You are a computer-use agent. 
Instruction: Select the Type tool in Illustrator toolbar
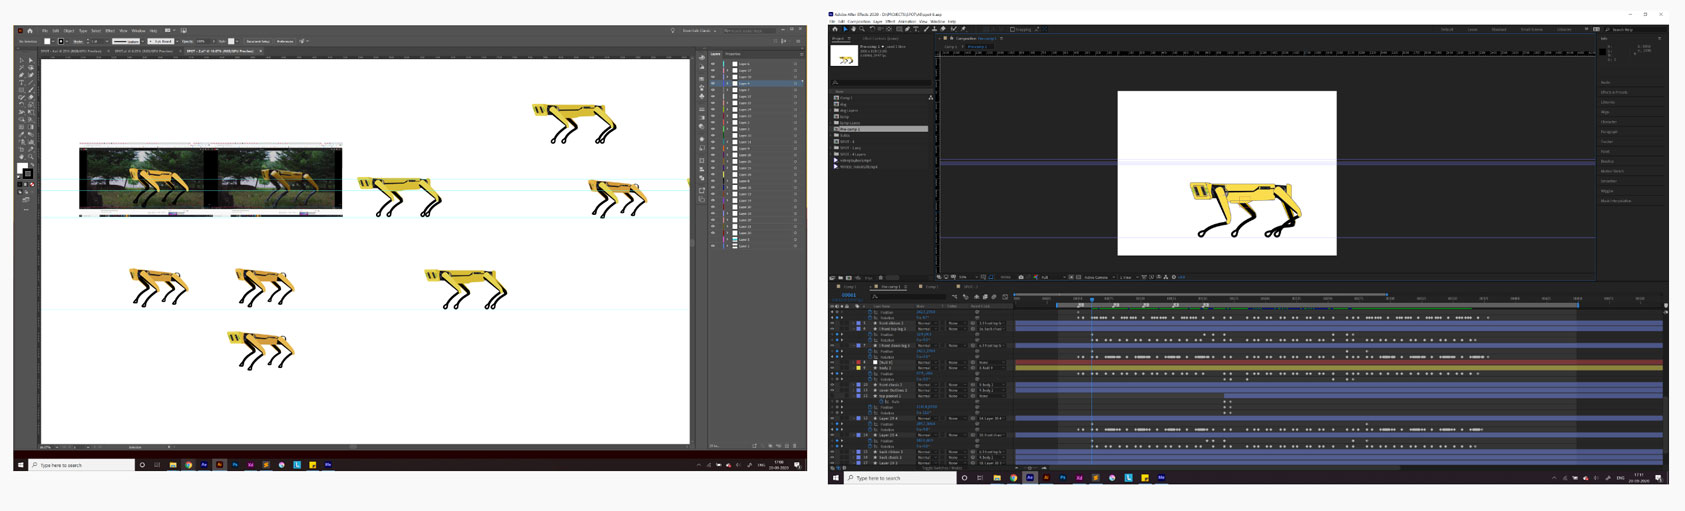(x=22, y=83)
